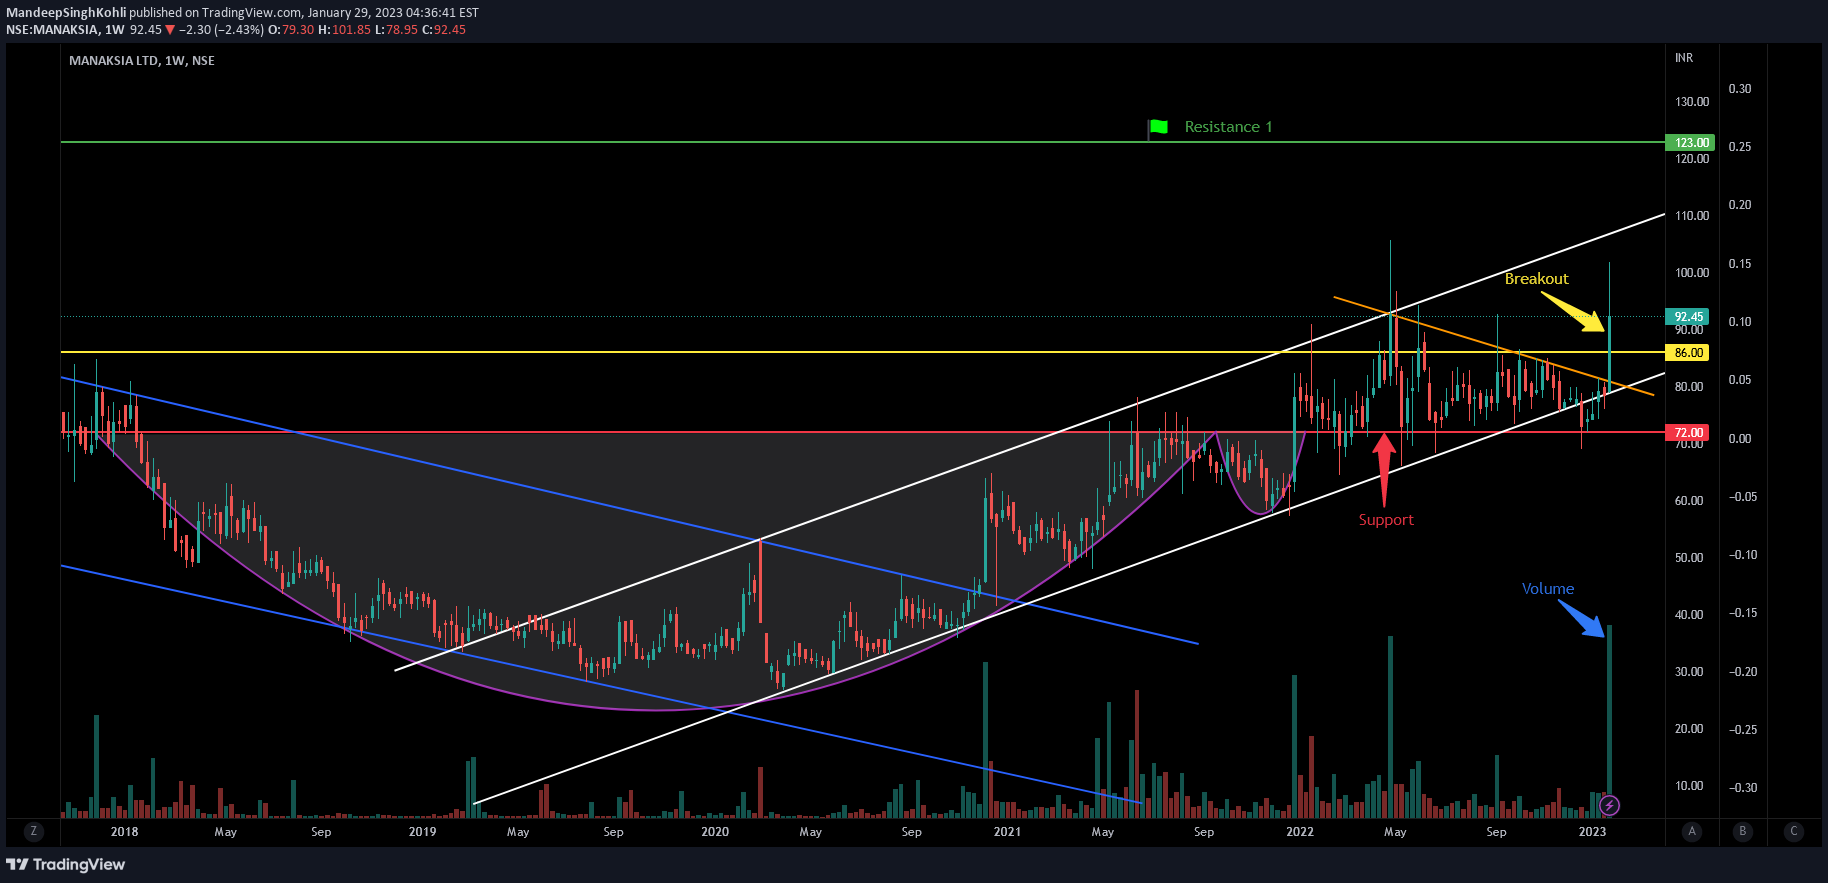The width and height of the screenshot is (1828, 883).
Task: Click the O:79.30 open value in header
Action: coord(291,30)
